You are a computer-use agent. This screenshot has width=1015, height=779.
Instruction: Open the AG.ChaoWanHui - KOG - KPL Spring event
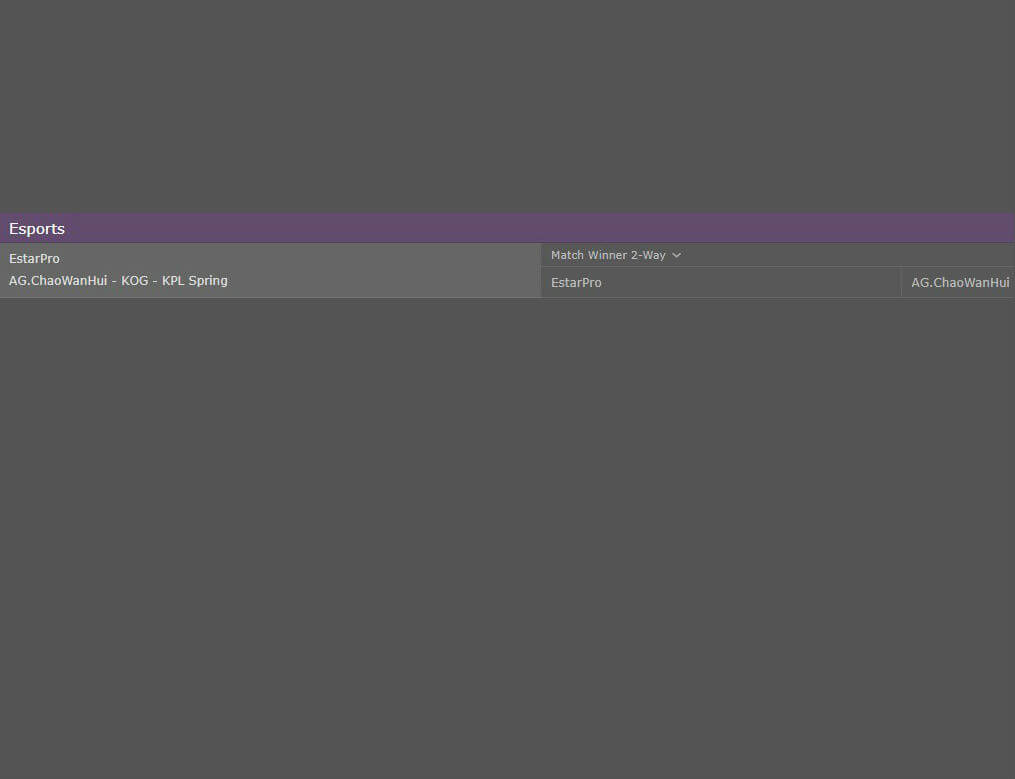click(118, 281)
